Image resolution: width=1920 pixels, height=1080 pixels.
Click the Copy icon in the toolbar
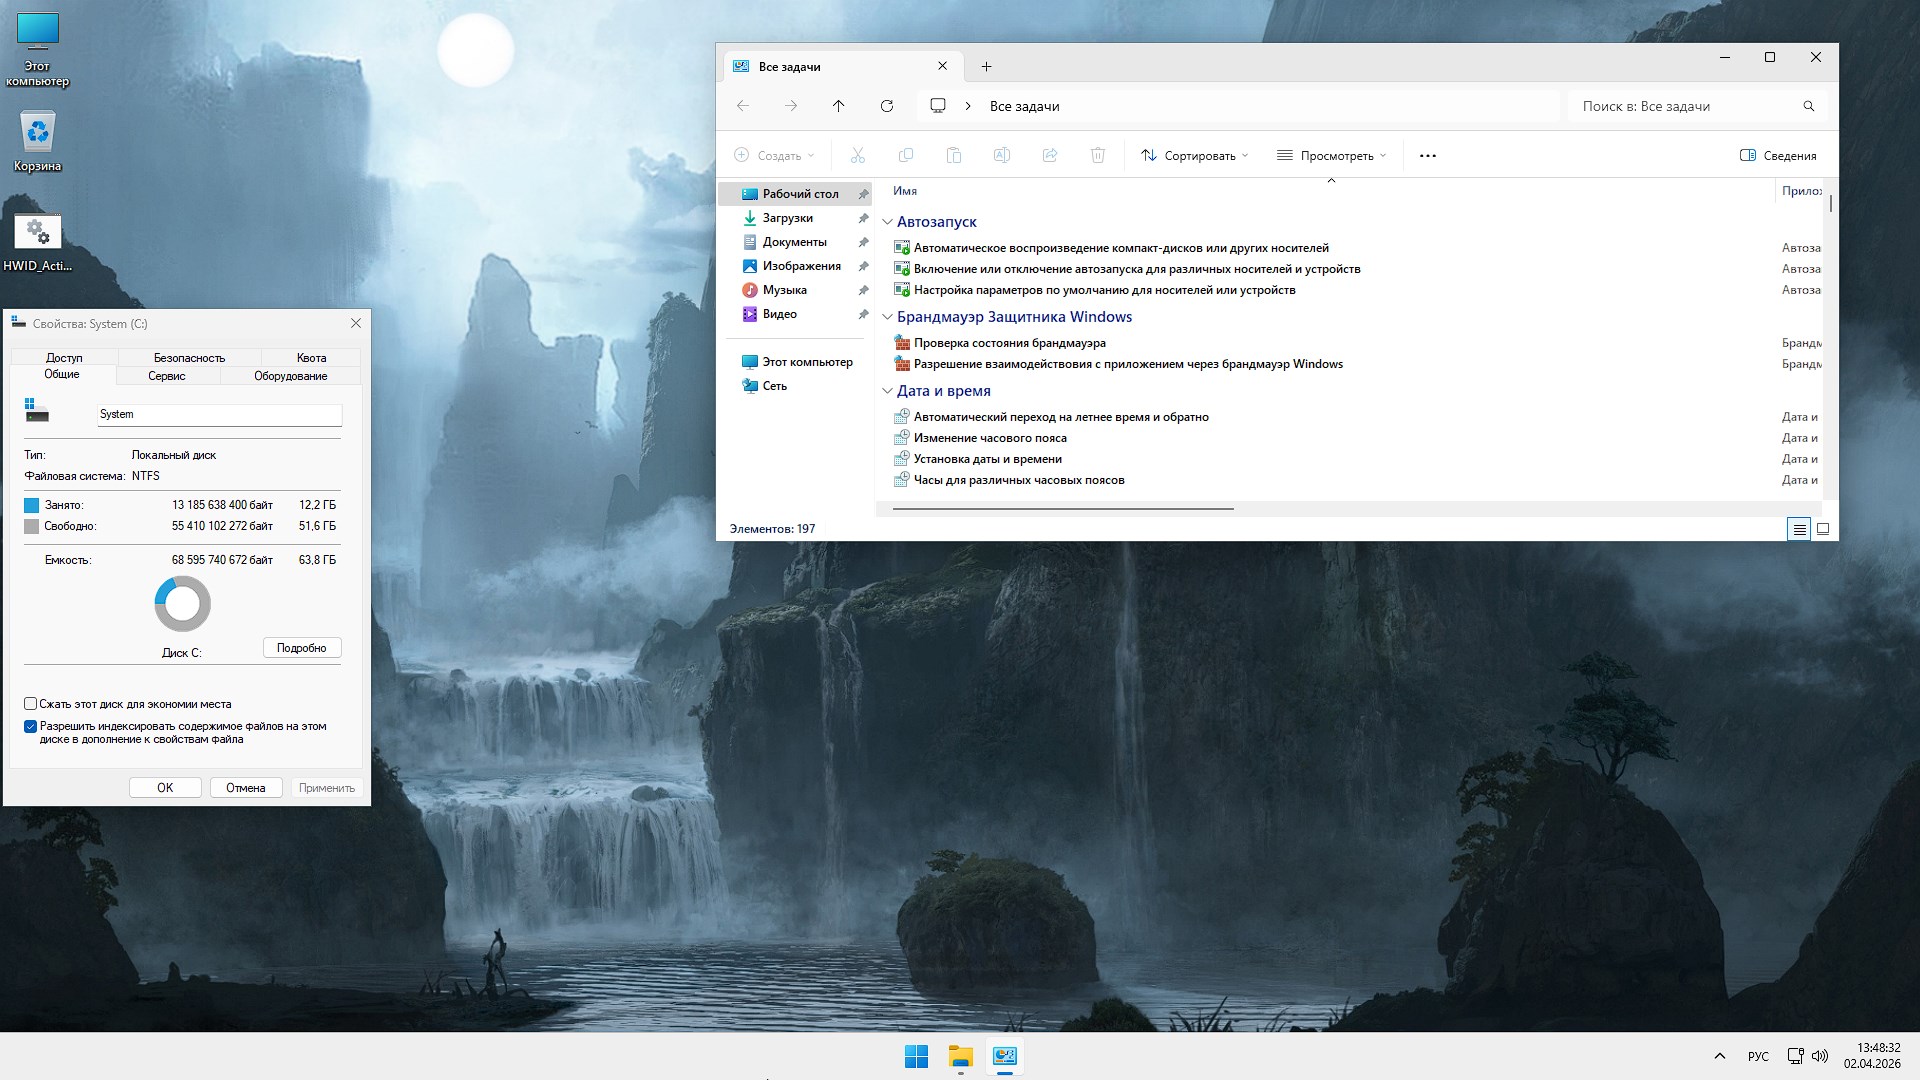[x=906, y=155]
